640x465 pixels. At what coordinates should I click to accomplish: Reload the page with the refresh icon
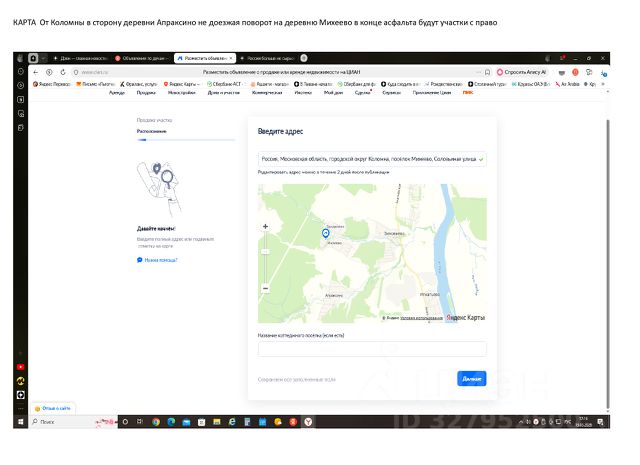(x=63, y=72)
